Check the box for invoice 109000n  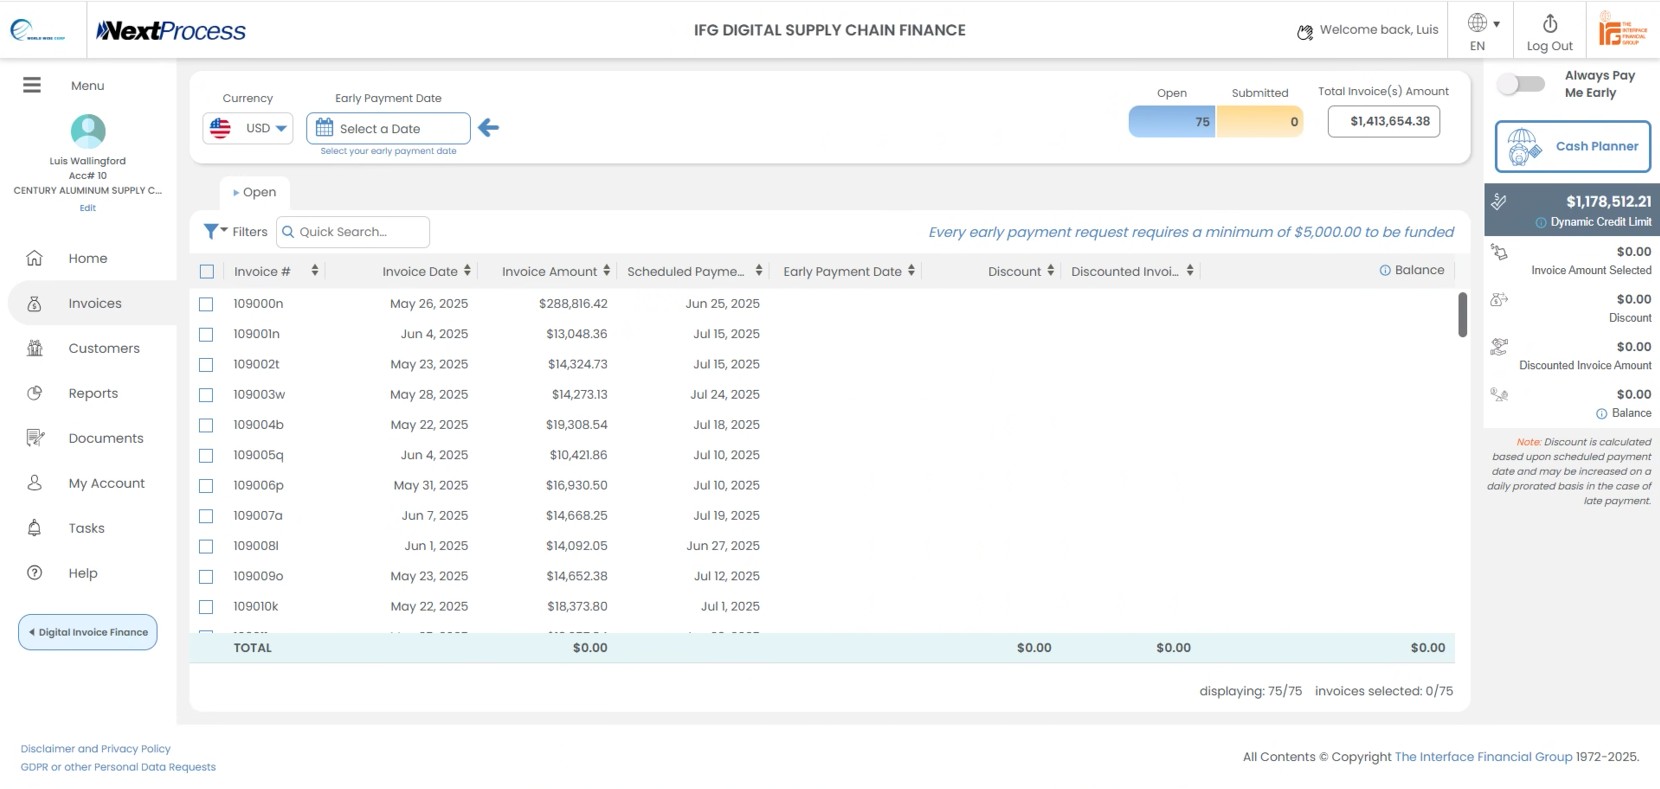[x=206, y=304]
